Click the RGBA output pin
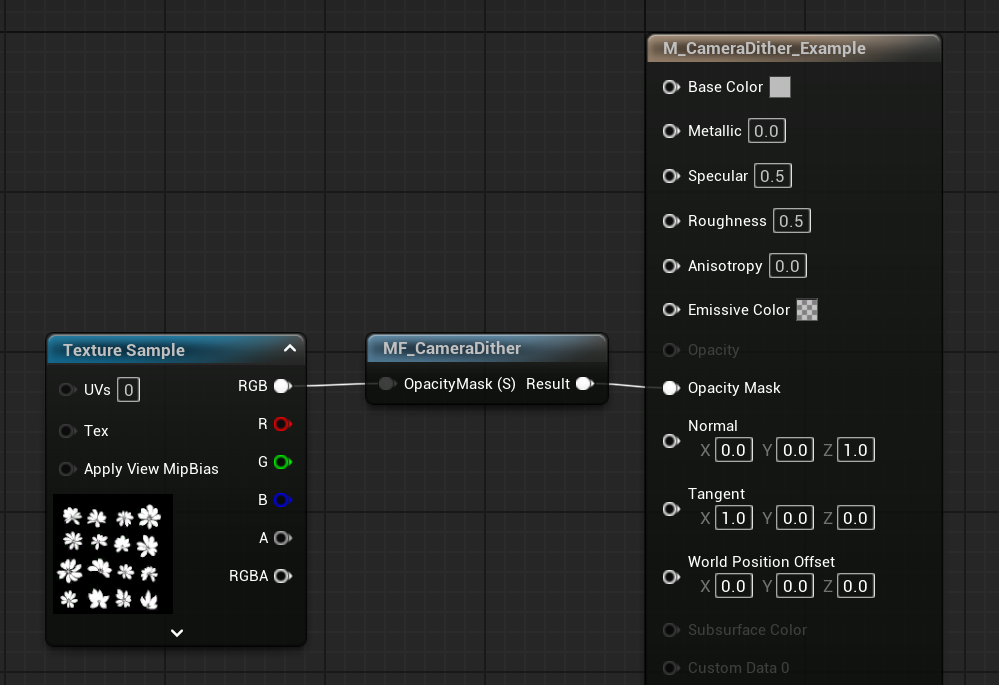The image size is (999, 685). (282, 576)
